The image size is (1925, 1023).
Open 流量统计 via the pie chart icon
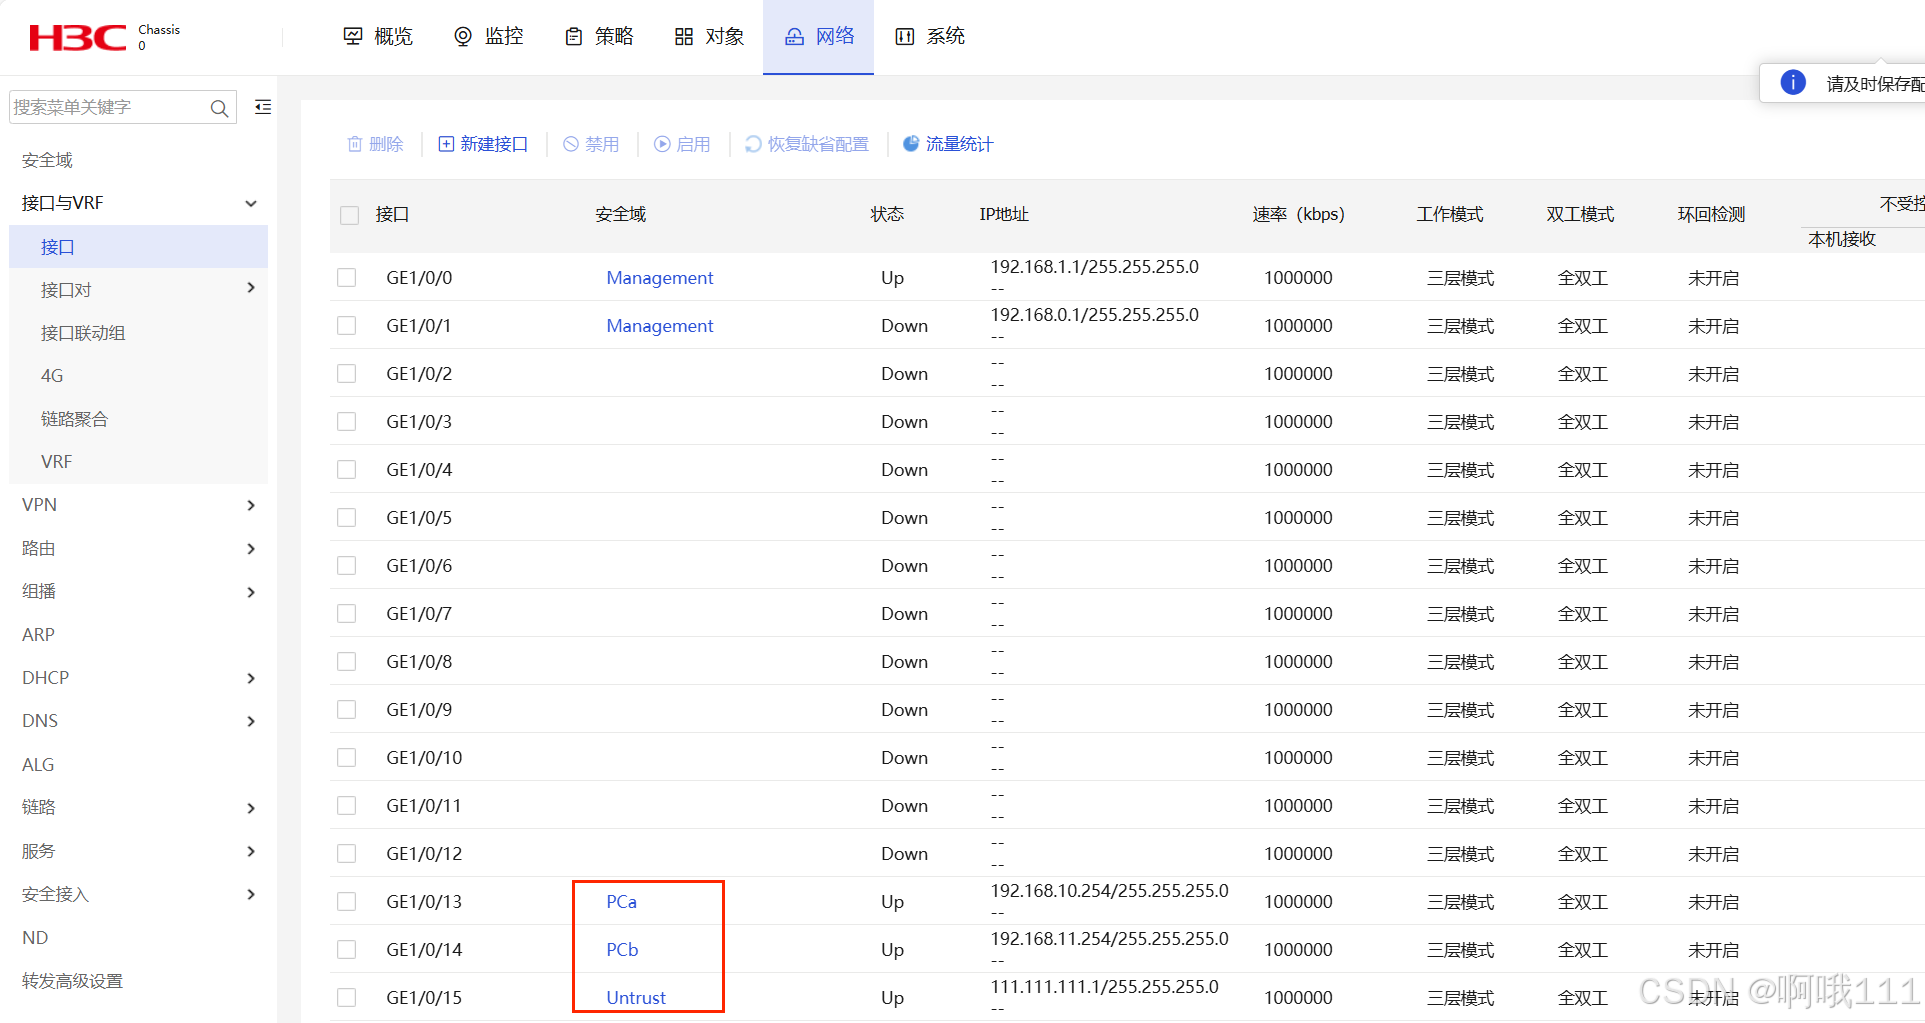point(910,144)
